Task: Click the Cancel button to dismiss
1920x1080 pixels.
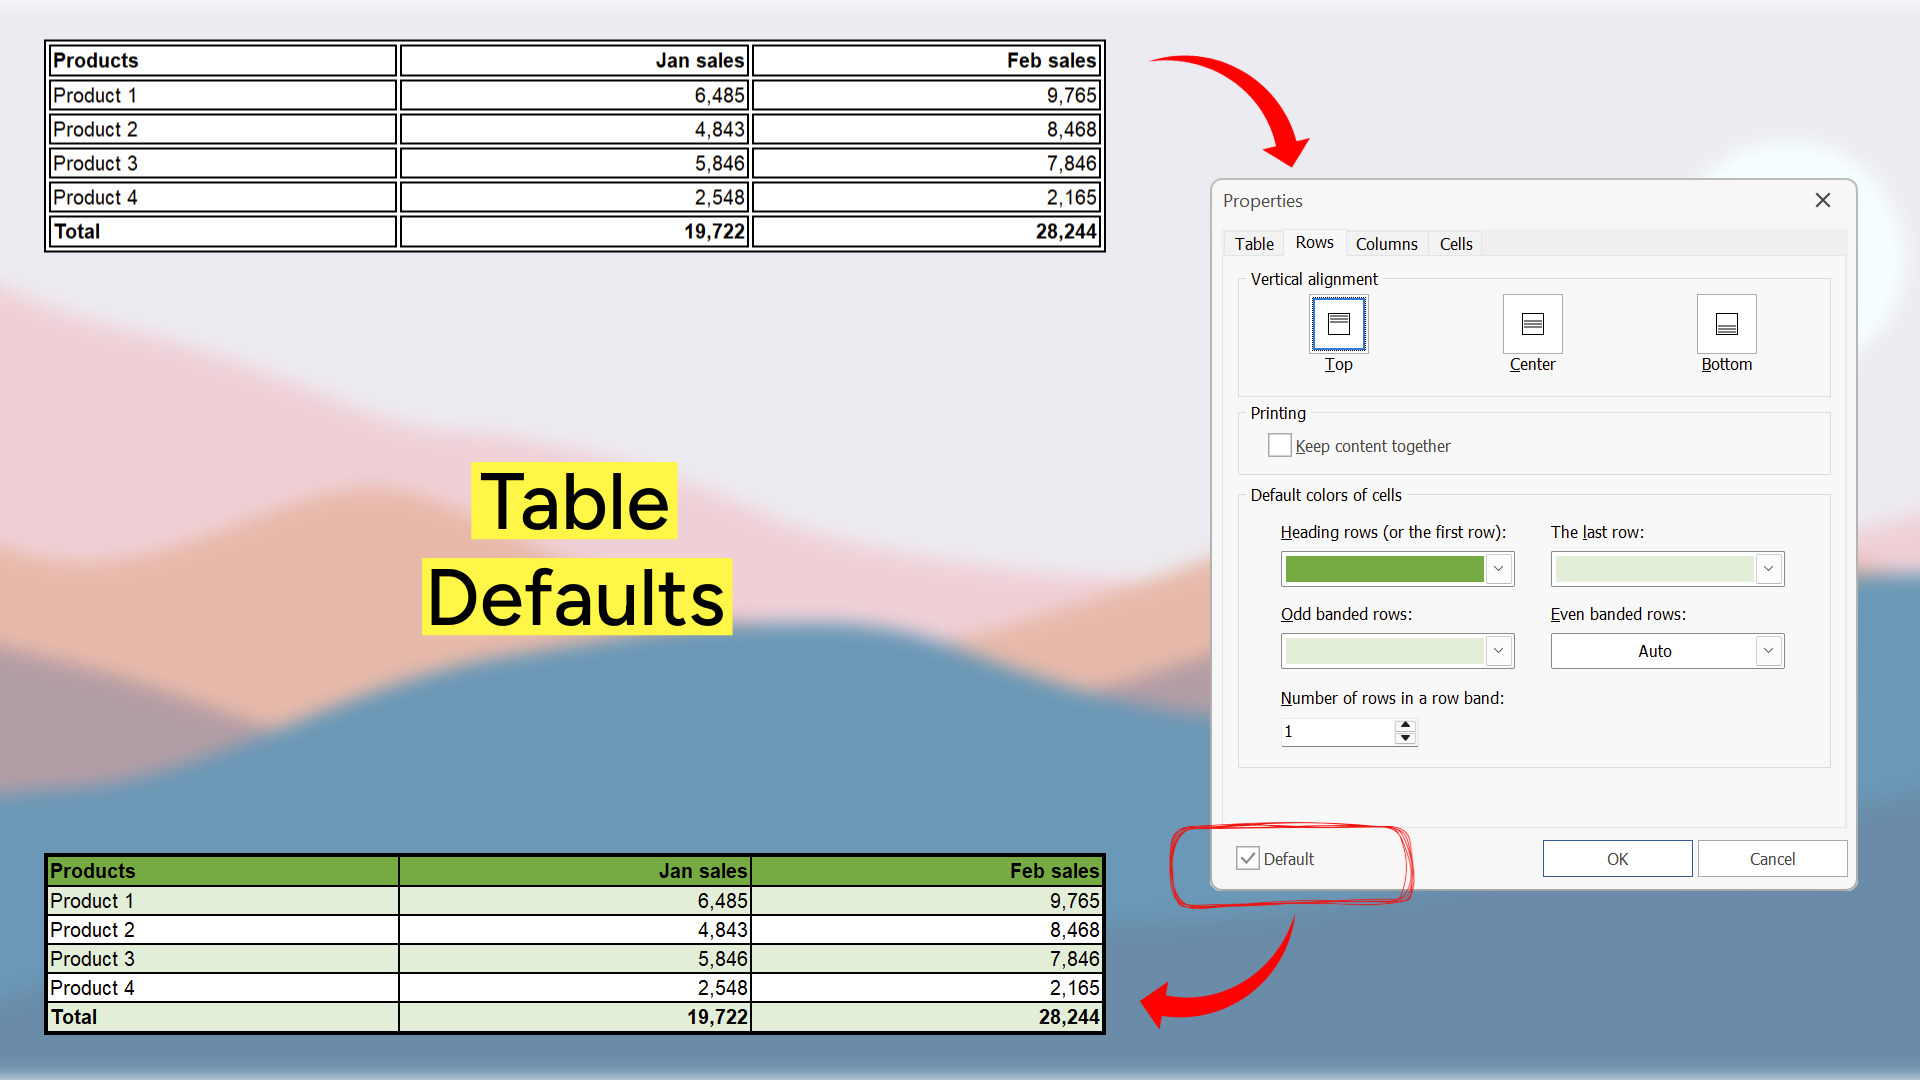Action: (x=1771, y=858)
